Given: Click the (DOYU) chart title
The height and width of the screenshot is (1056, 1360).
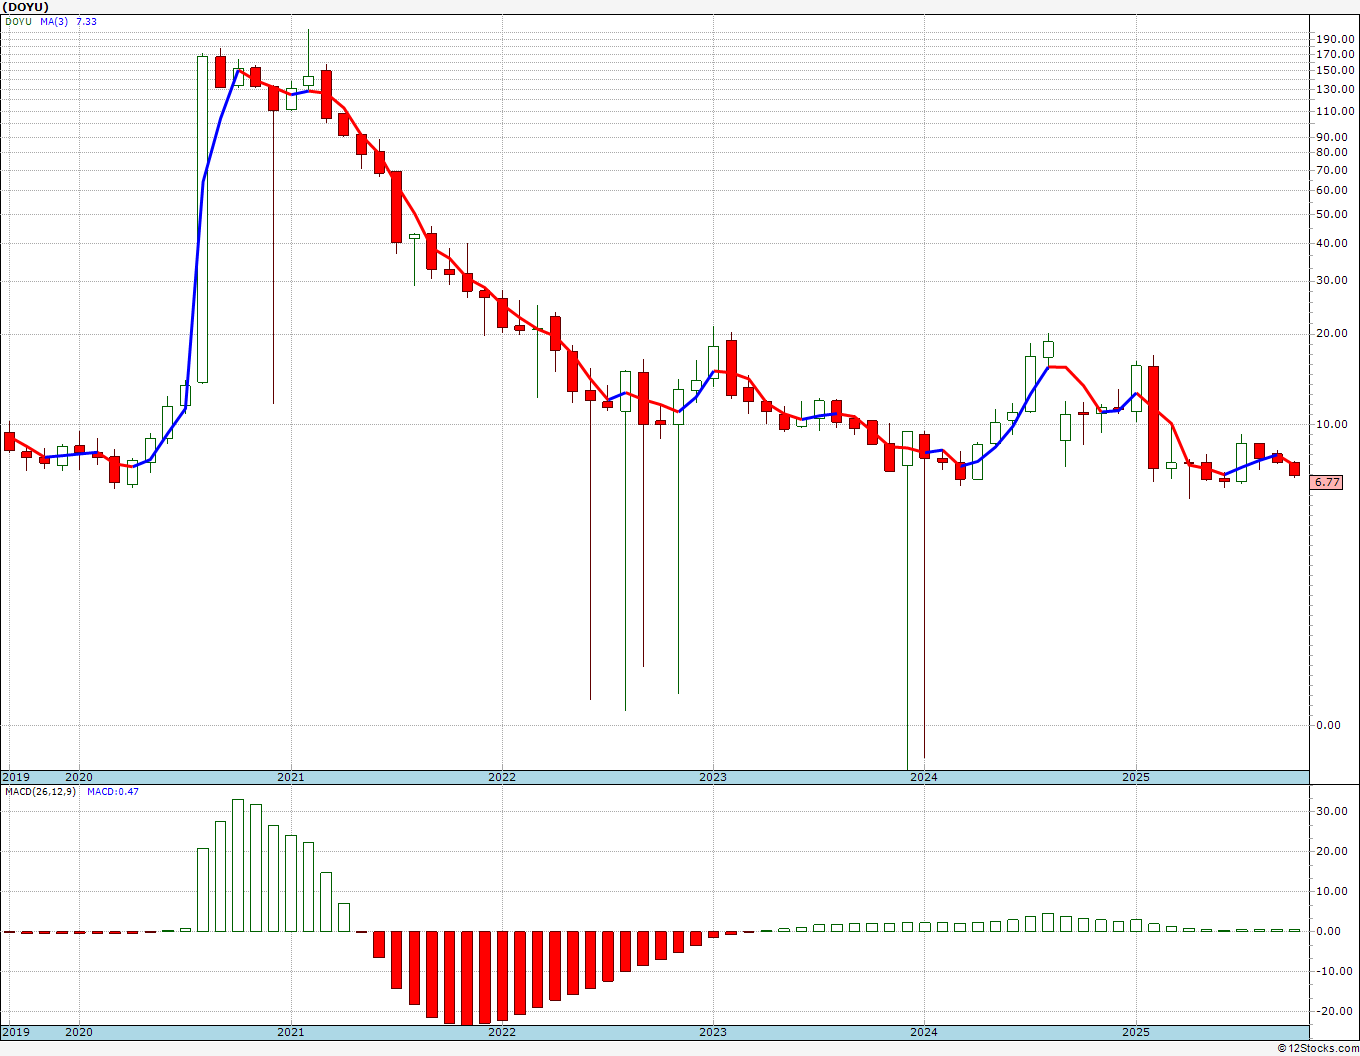Looking at the screenshot, I should (26, 7).
